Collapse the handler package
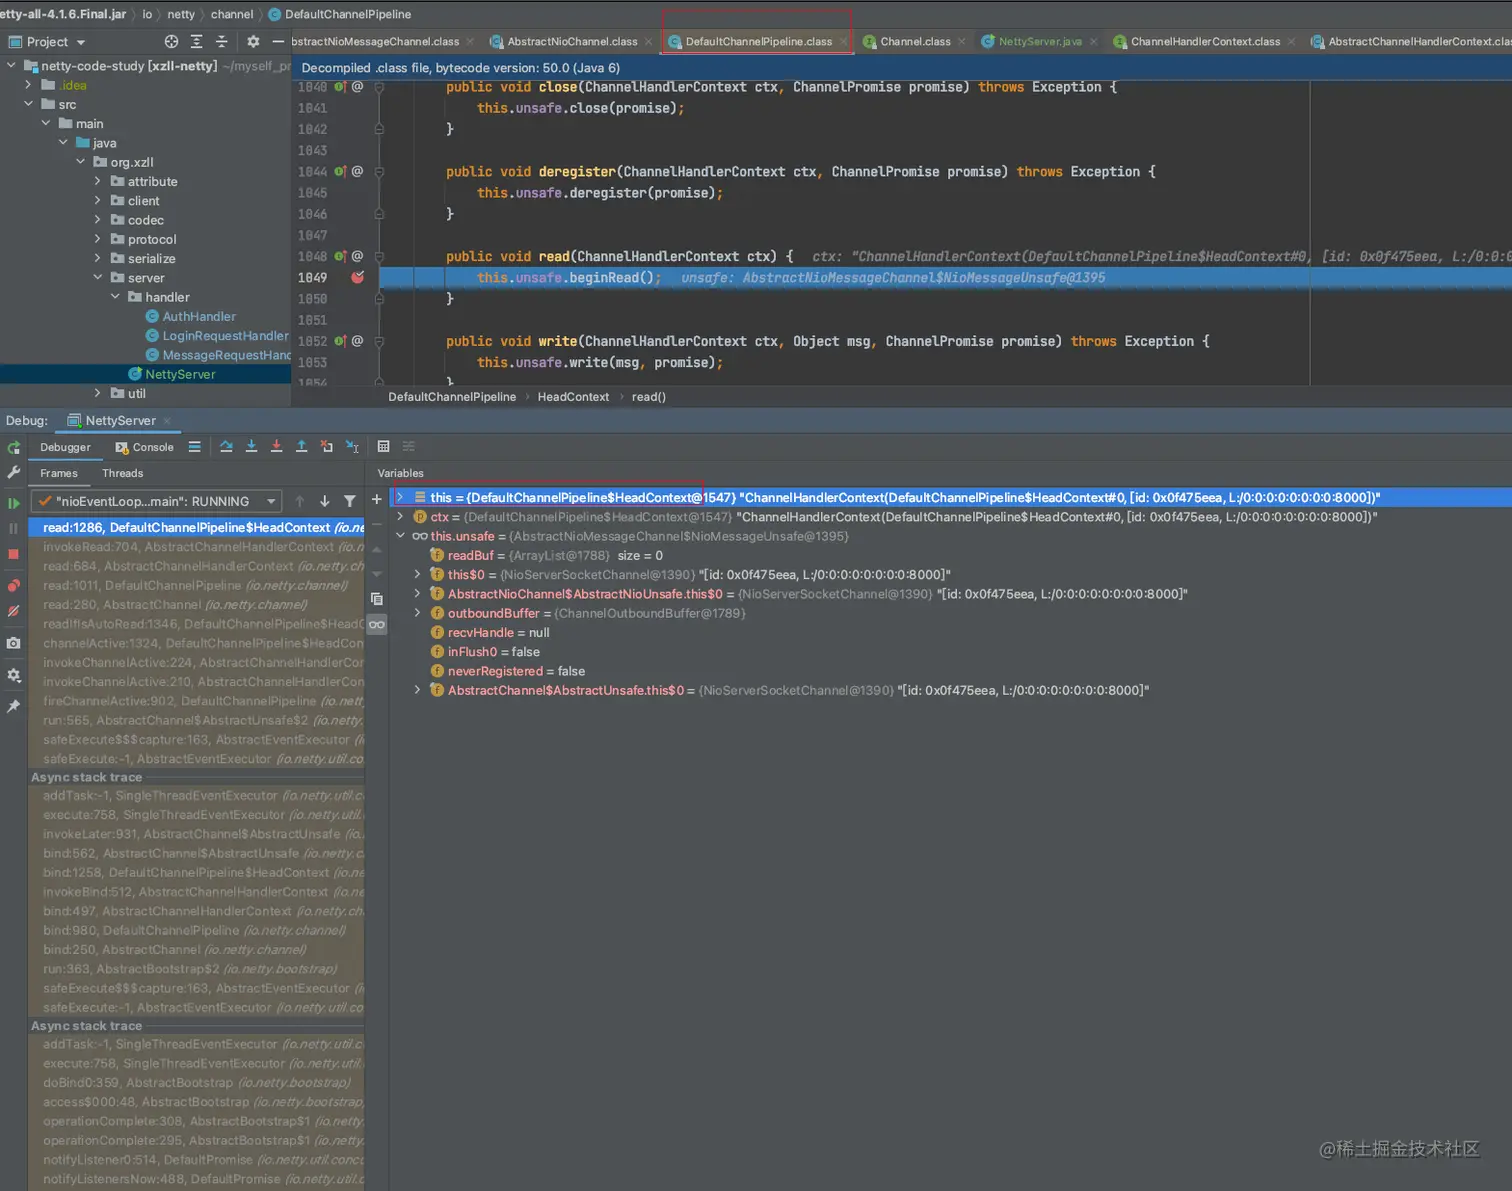 (115, 297)
